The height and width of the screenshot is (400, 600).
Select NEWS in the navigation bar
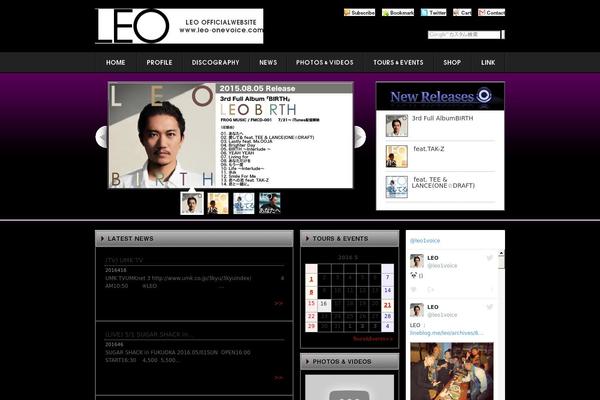(x=268, y=62)
